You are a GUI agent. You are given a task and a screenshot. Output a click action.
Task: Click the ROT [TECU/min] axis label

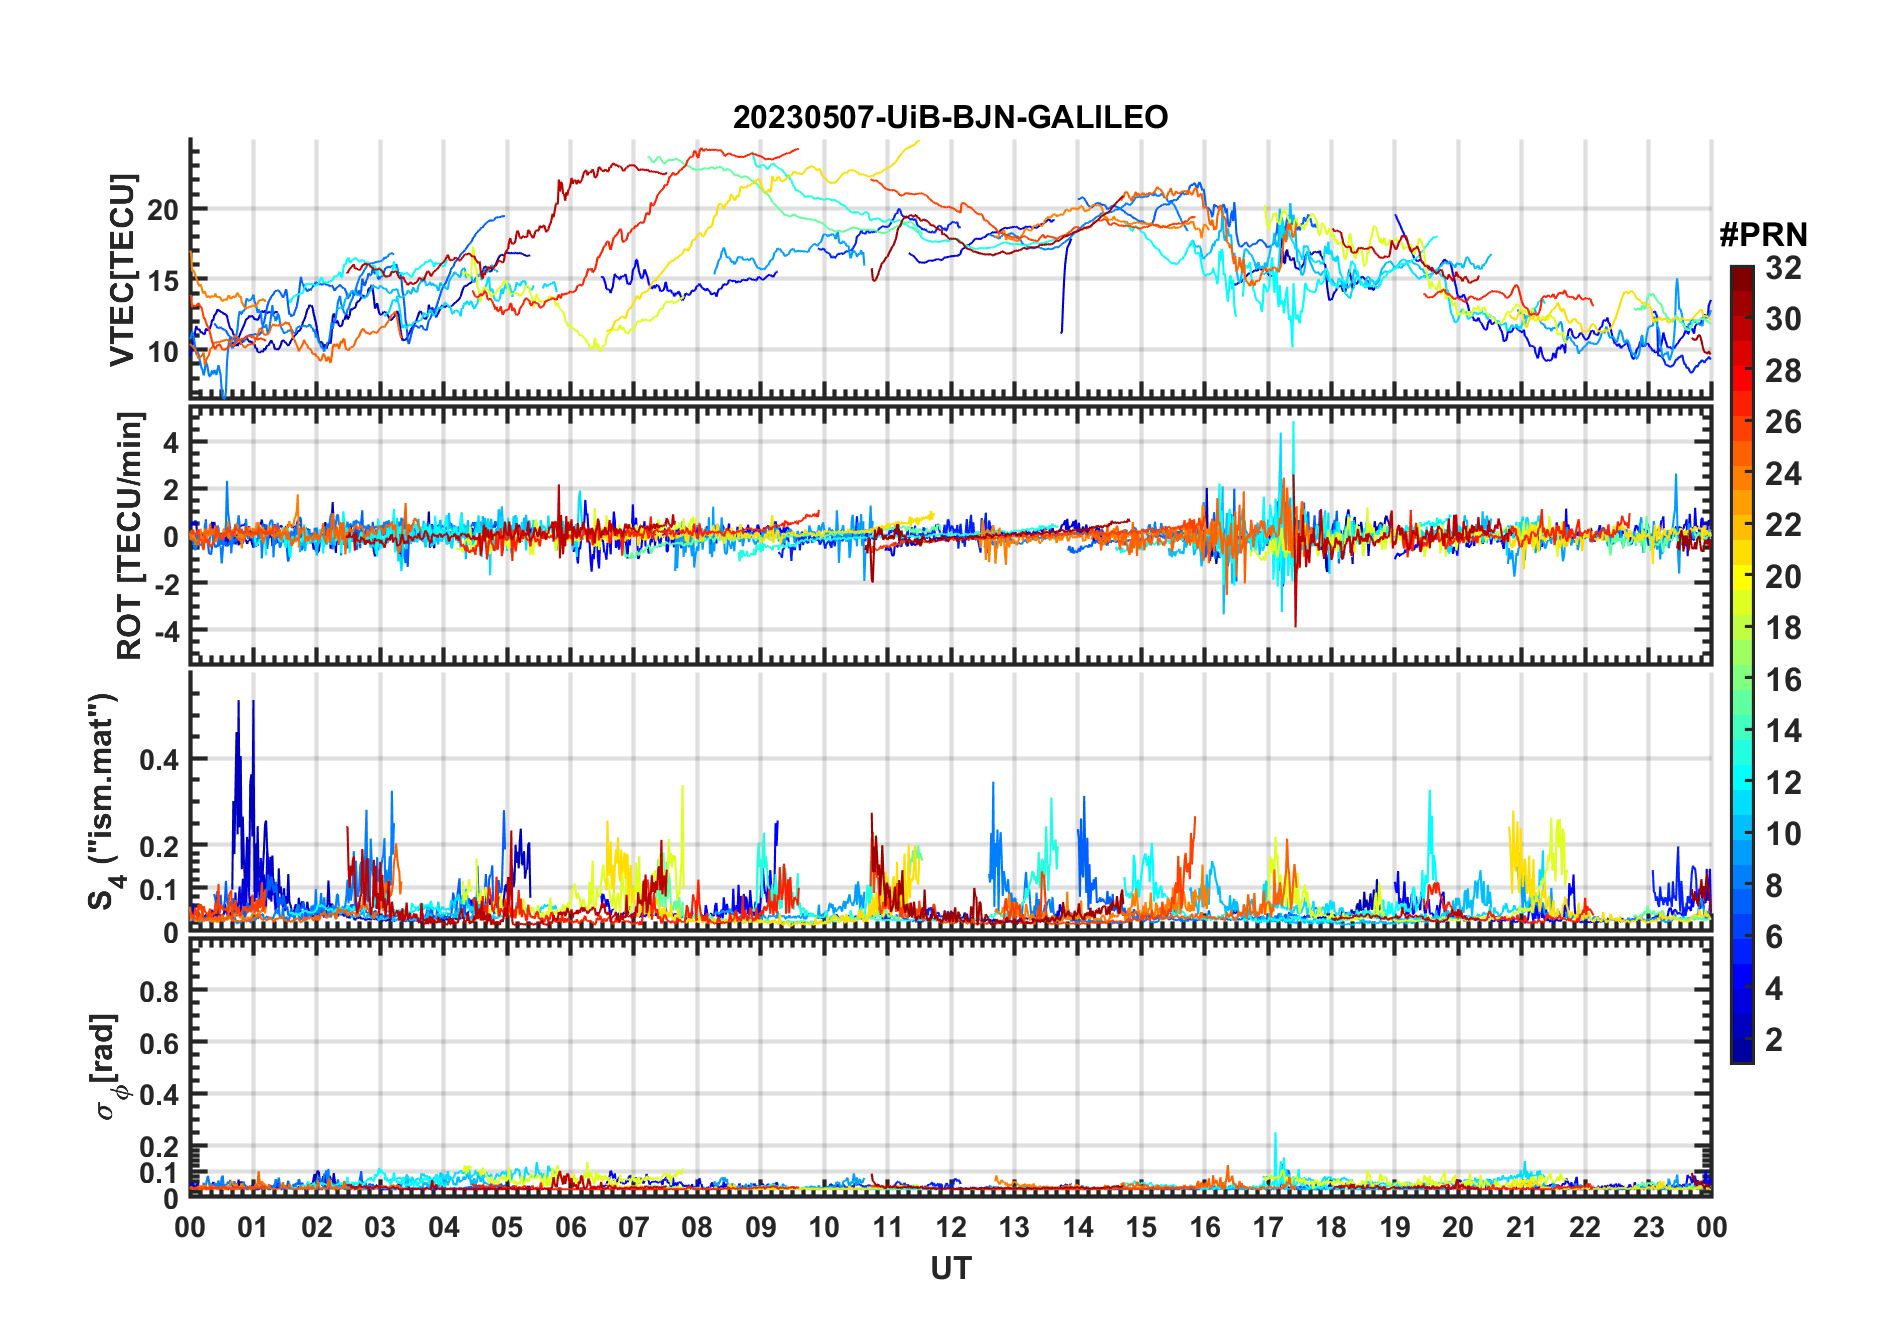coord(130,535)
